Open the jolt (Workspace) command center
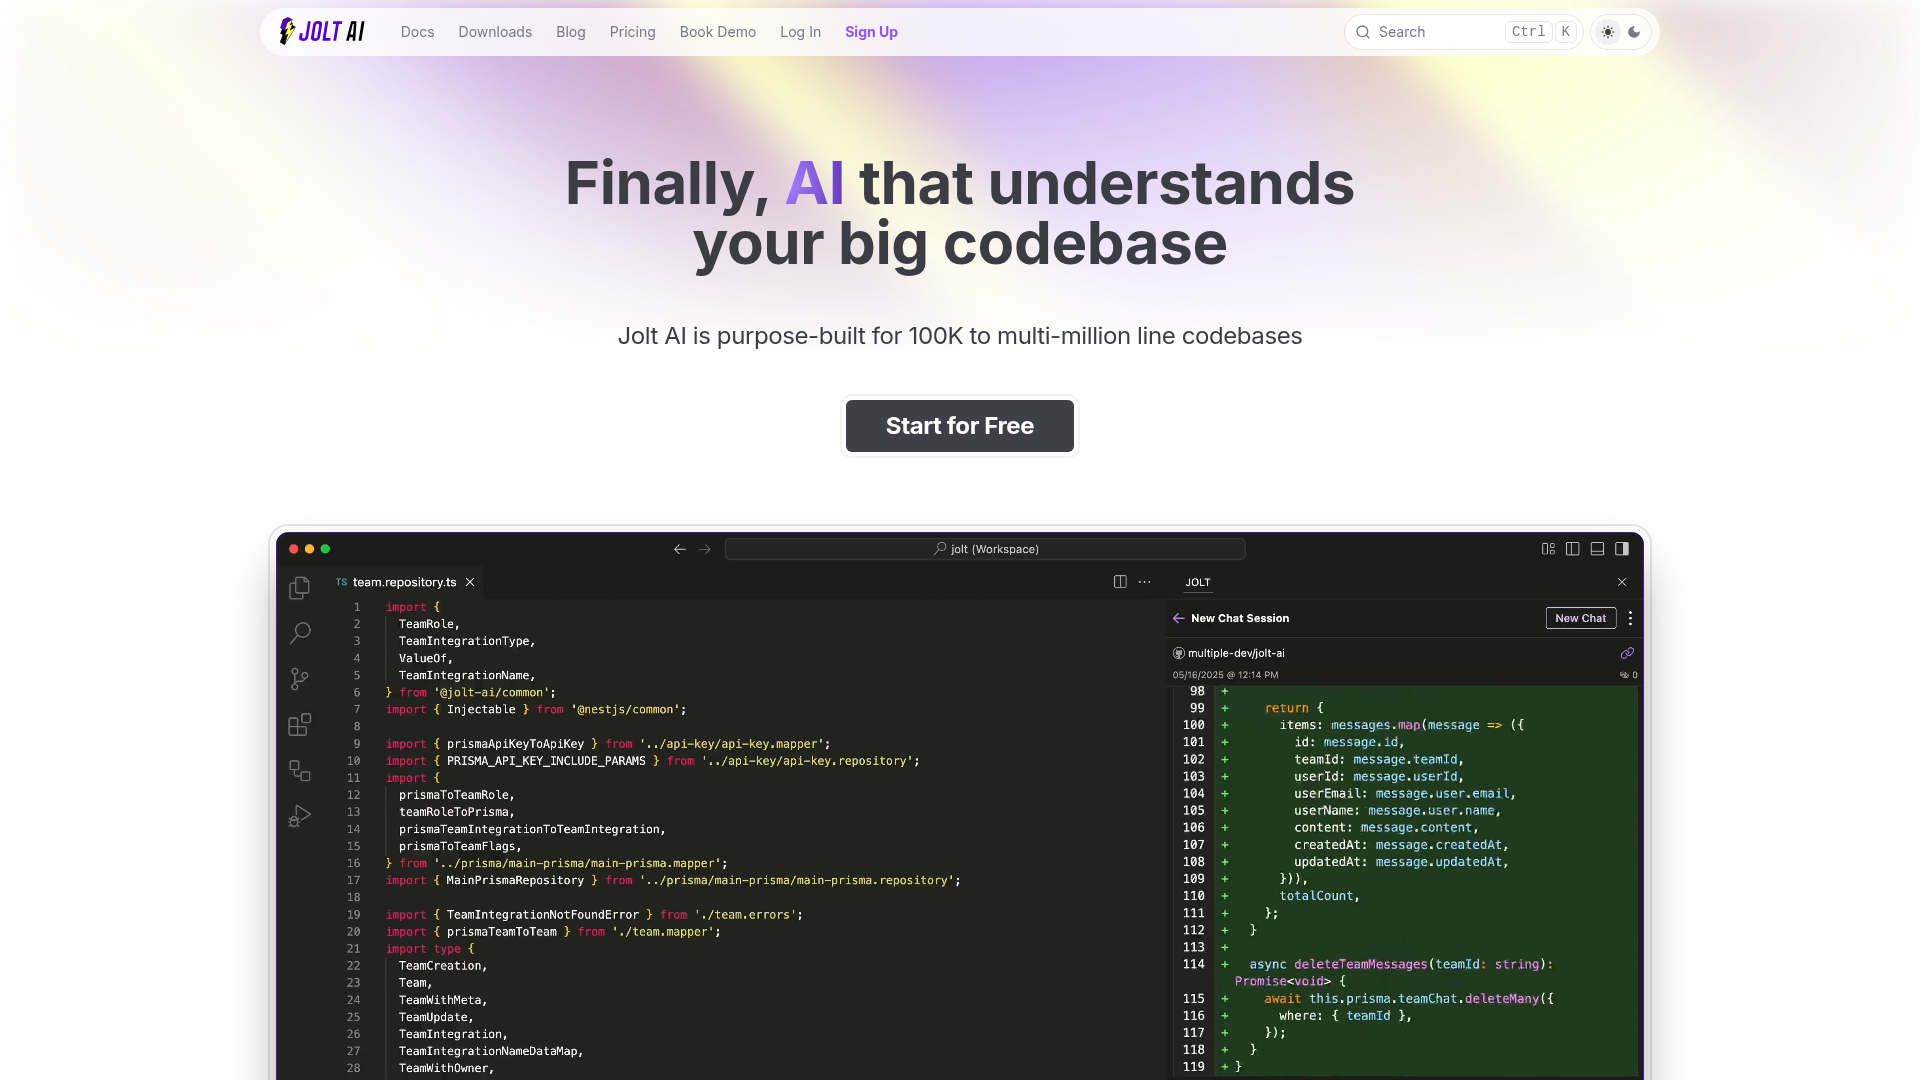This screenshot has height=1080, width=1920. [x=985, y=549]
